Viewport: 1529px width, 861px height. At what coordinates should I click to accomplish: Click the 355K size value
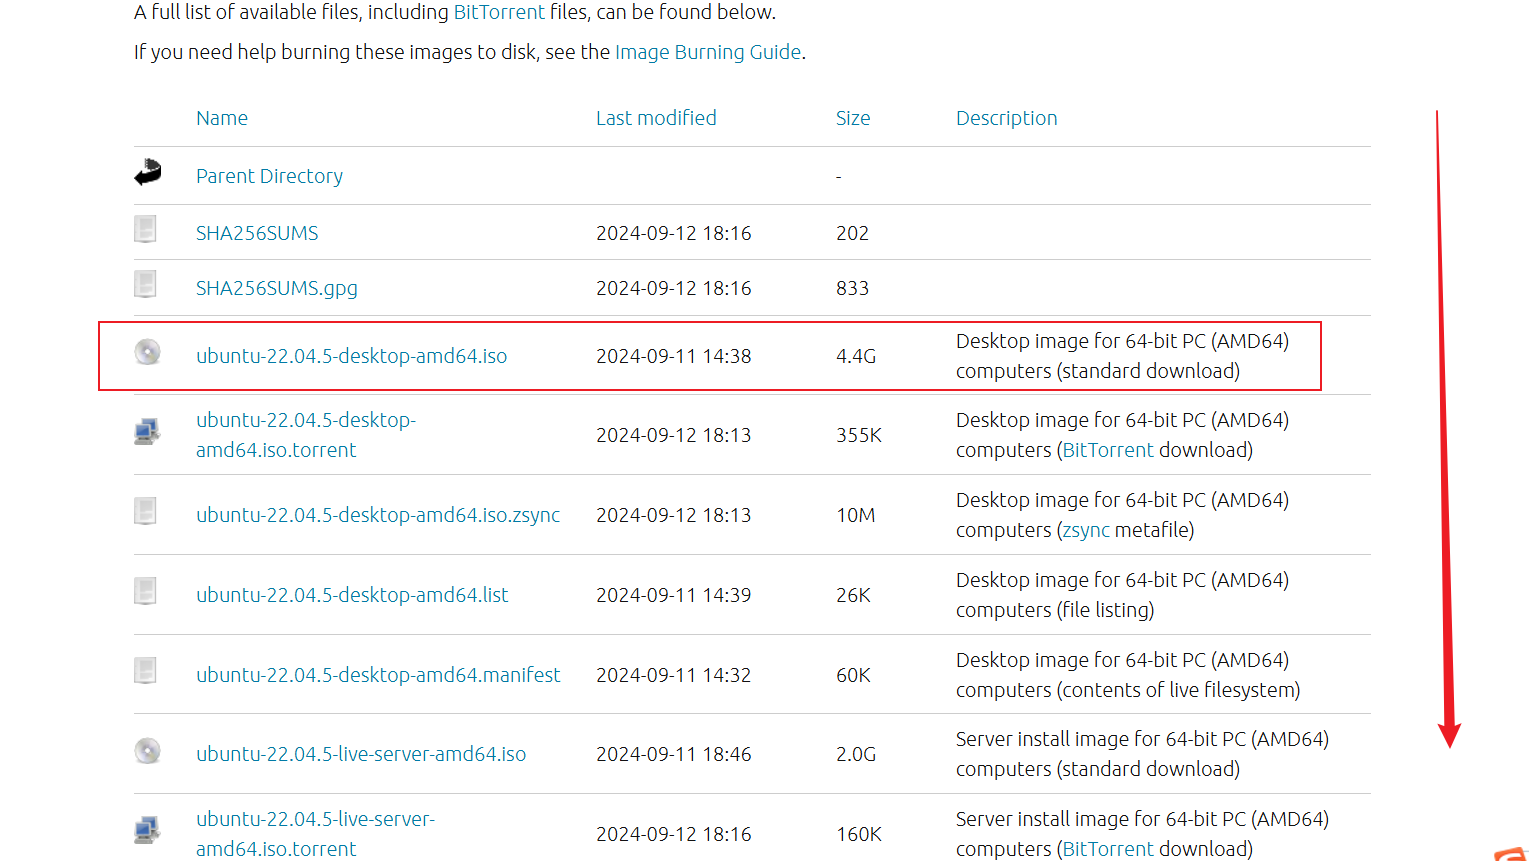(x=859, y=435)
